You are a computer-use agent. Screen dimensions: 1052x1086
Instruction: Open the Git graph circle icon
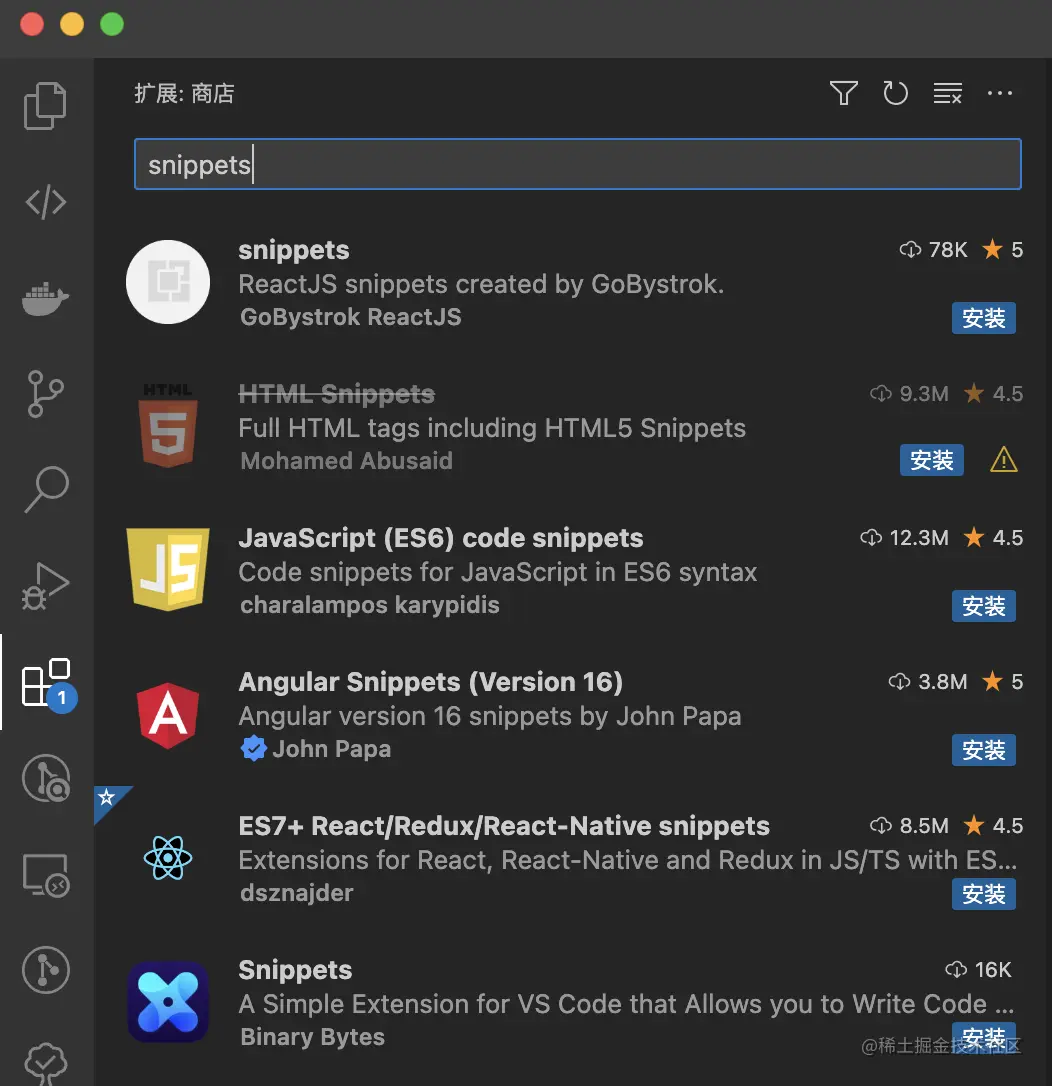(x=46, y=970)
